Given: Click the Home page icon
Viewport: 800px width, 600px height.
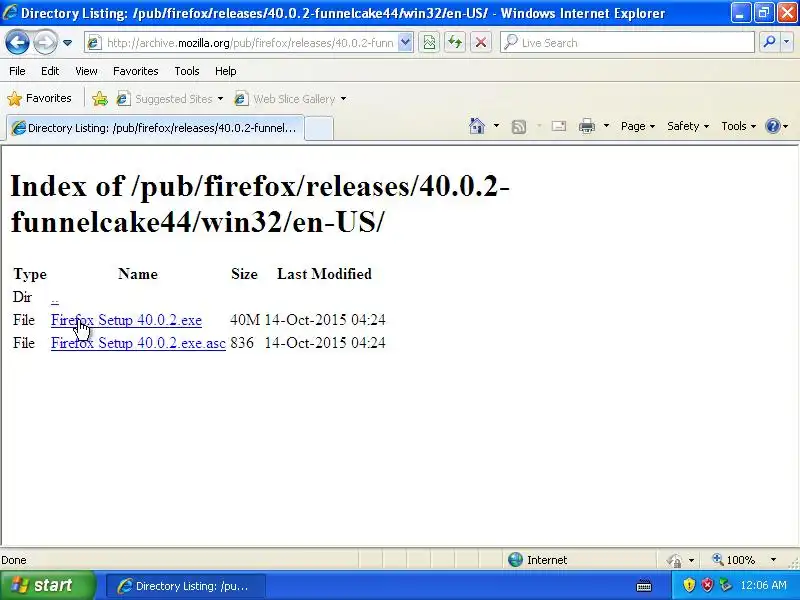Looking at the screenshot, I should 477,126.
